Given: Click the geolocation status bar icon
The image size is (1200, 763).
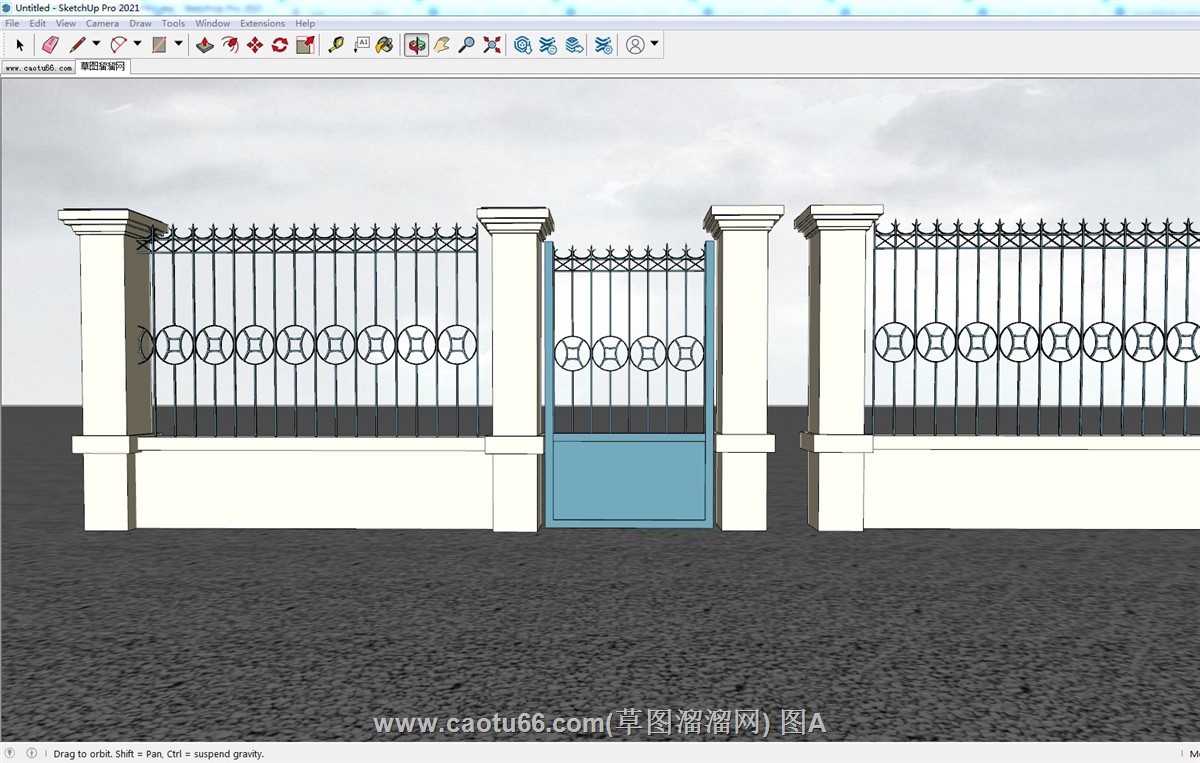Looking at the screenshot, I should click(11, 753).
